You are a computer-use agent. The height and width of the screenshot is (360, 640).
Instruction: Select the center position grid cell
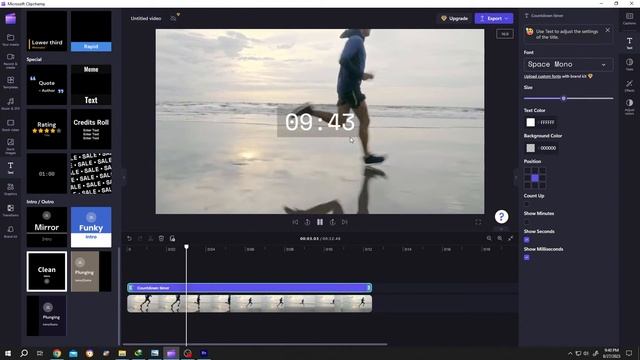coord(535,178)
